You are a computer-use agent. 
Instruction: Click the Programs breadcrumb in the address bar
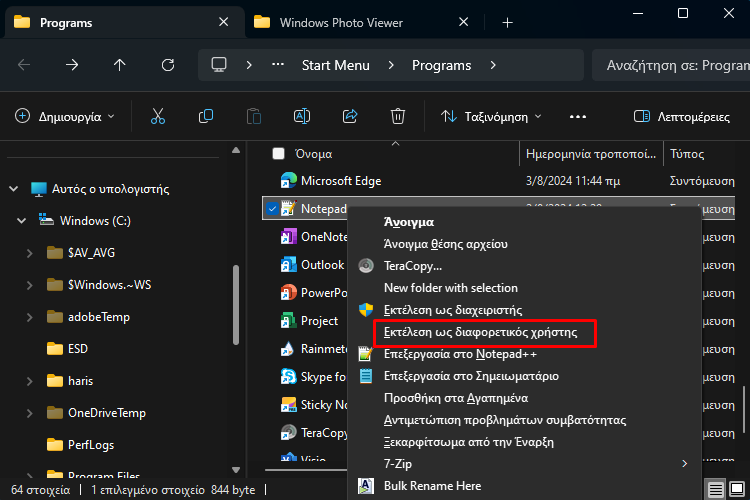[441, 65]
